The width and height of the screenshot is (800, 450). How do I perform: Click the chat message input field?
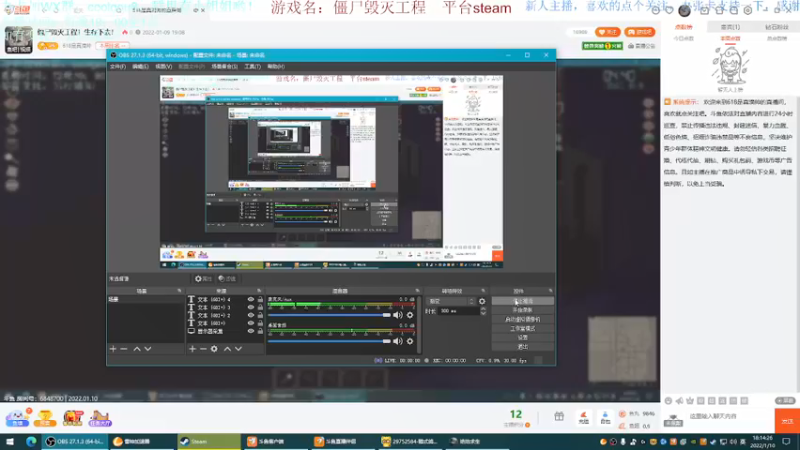pos(729,416)
